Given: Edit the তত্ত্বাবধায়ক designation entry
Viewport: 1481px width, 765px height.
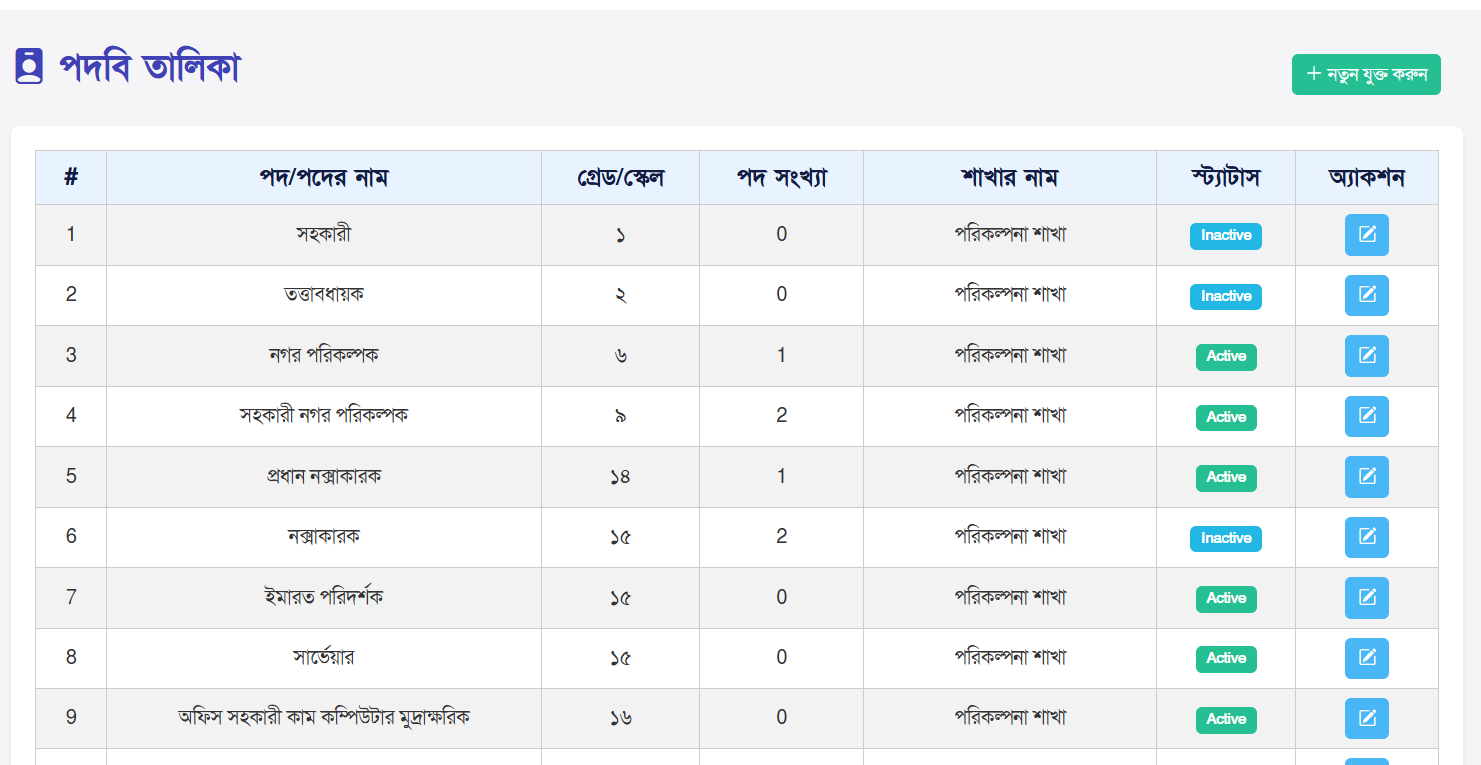Looking at the screenshot, I should click(1366, 295).
